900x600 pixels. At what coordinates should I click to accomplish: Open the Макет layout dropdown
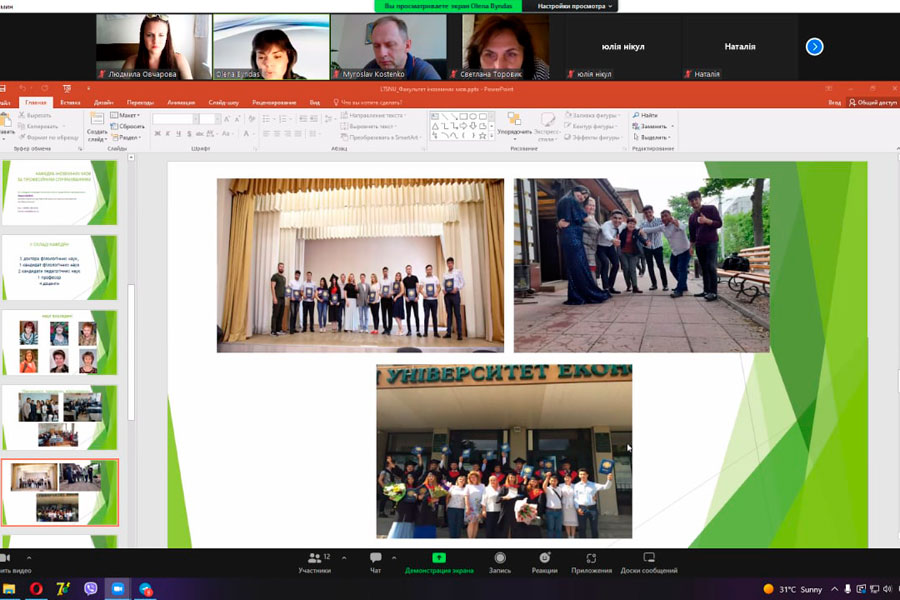click(129, 116)
